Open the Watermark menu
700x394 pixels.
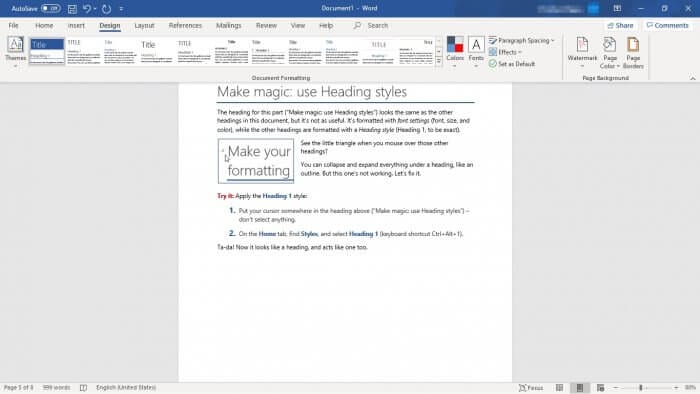pyautogui.click(x=582, y=52)
